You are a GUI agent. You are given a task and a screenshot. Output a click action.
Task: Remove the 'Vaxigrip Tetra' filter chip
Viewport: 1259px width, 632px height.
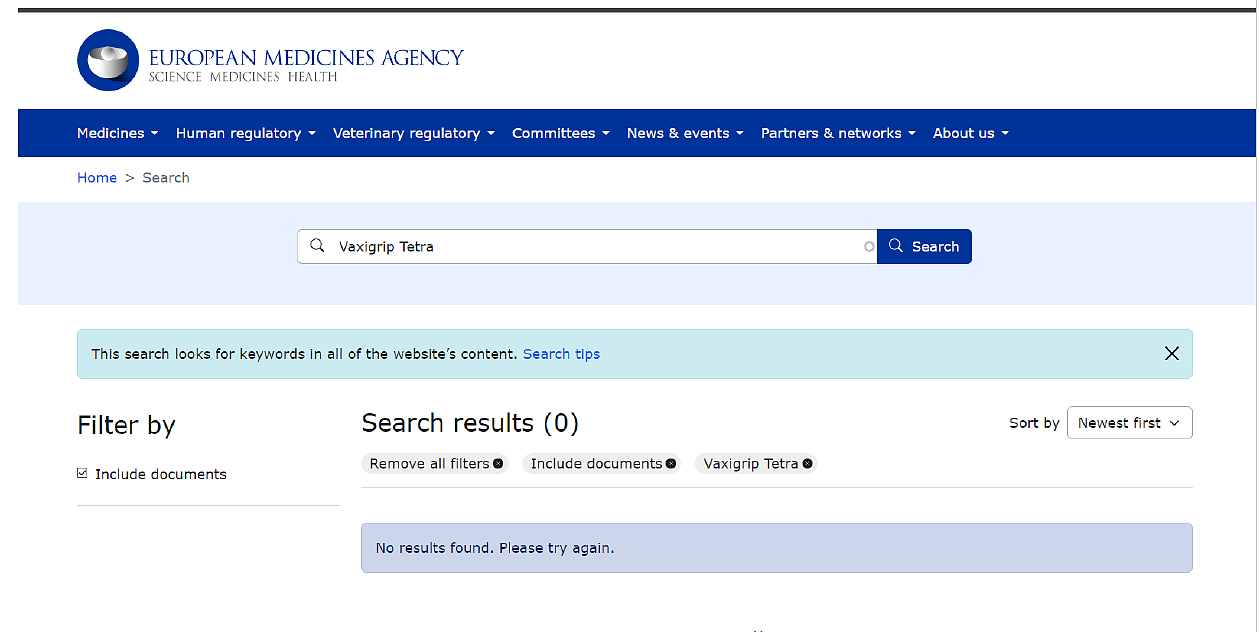click(808, 464)
